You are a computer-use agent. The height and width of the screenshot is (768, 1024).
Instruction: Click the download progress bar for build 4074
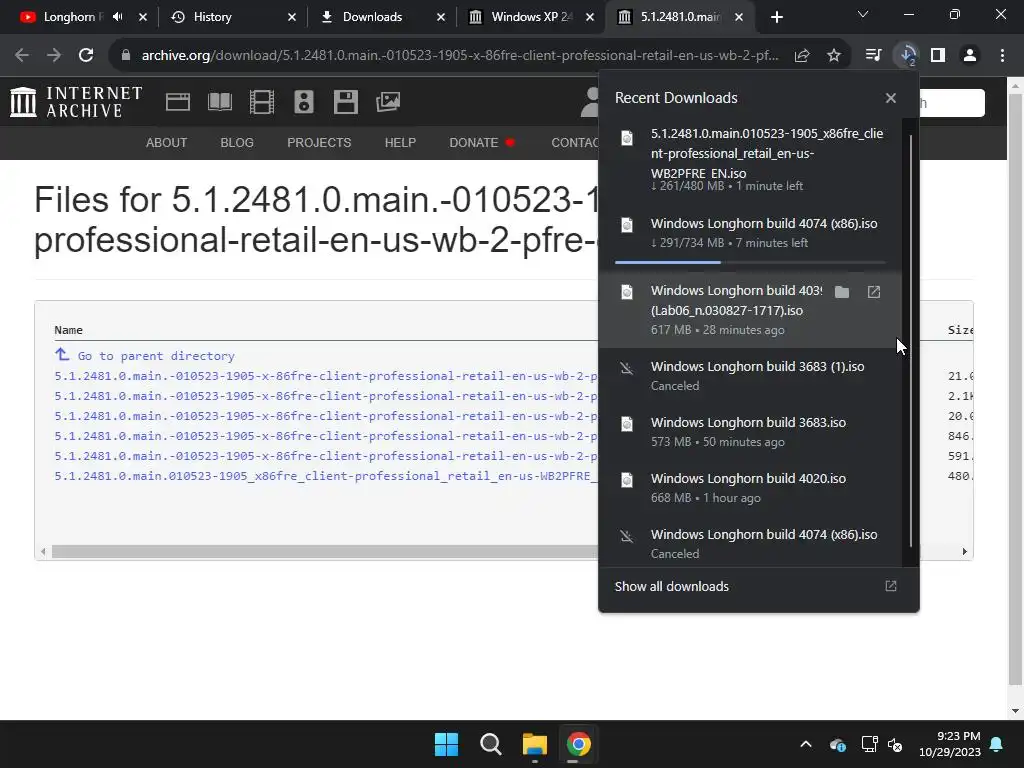750,262
